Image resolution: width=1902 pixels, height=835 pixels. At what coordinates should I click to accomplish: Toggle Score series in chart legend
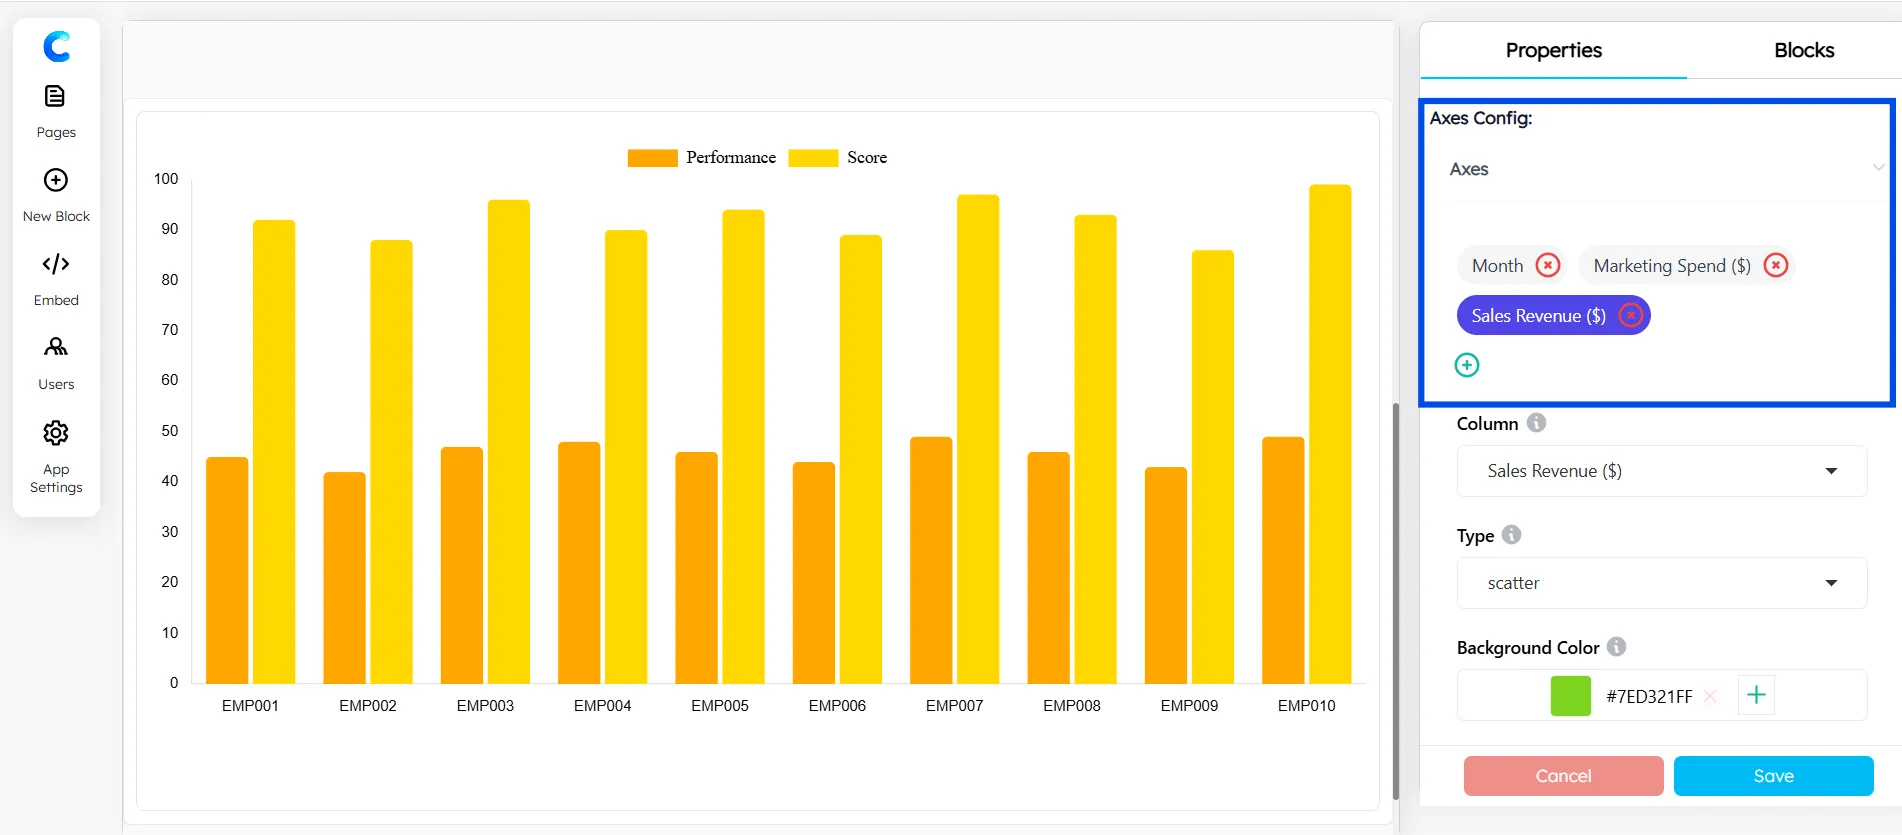[x=838, y=158]
